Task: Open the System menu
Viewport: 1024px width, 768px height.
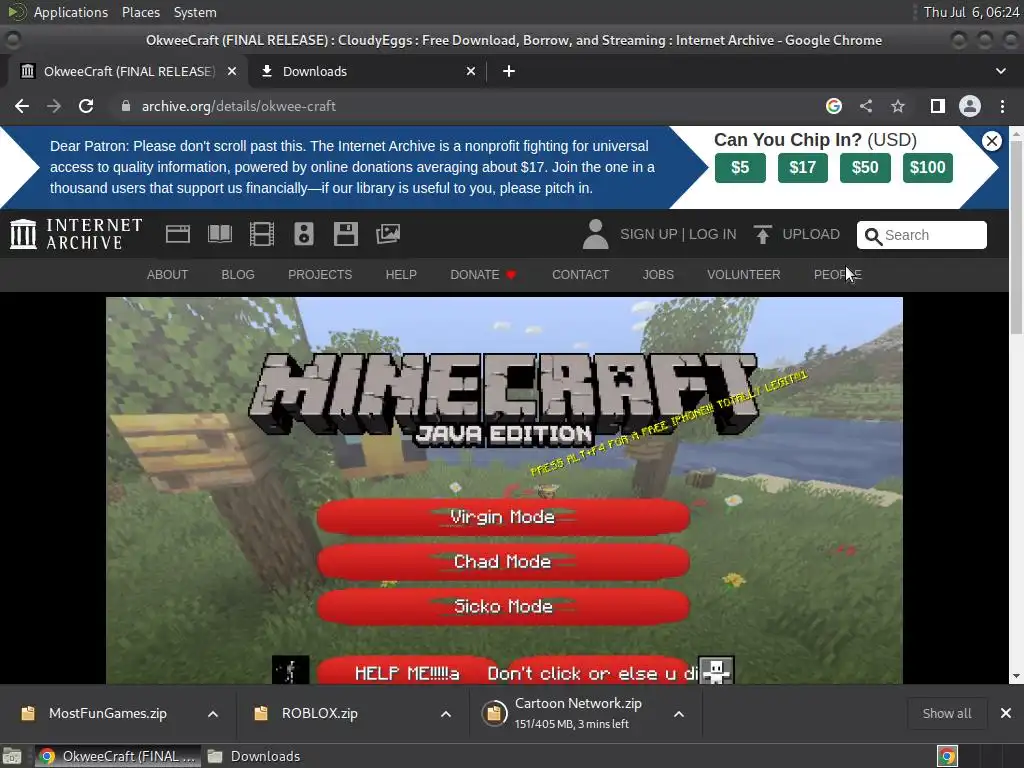Action: pos(195,12)
